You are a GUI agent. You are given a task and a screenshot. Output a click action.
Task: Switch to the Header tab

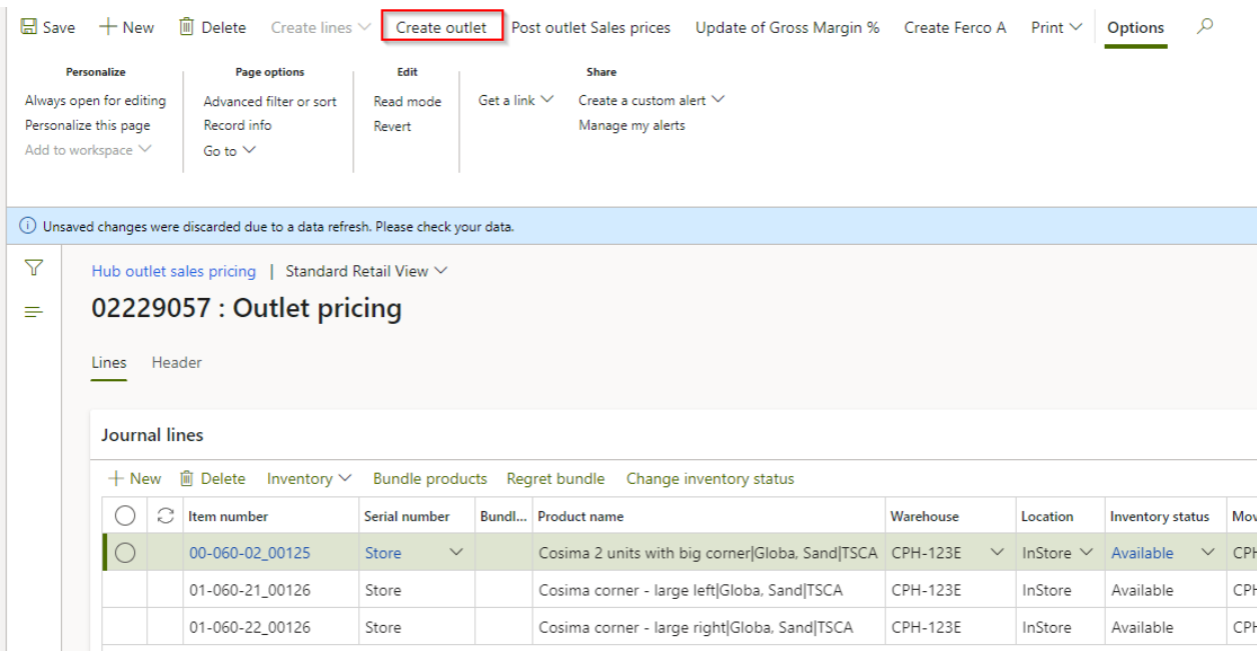(177, 363)
